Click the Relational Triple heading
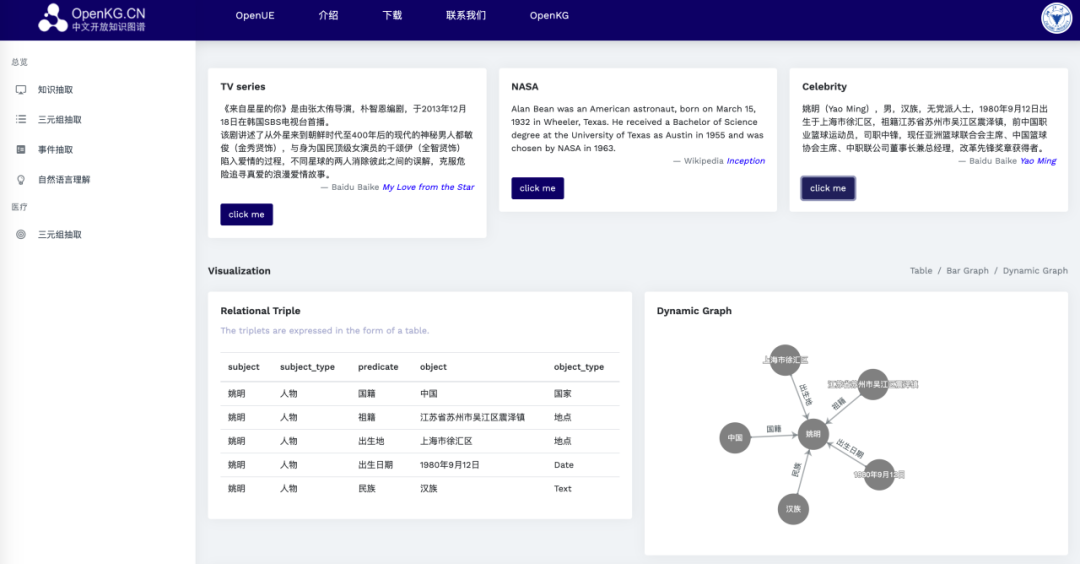Image resolution: width=1080 pixels, height=564 pixels. [x=260, y=311]
